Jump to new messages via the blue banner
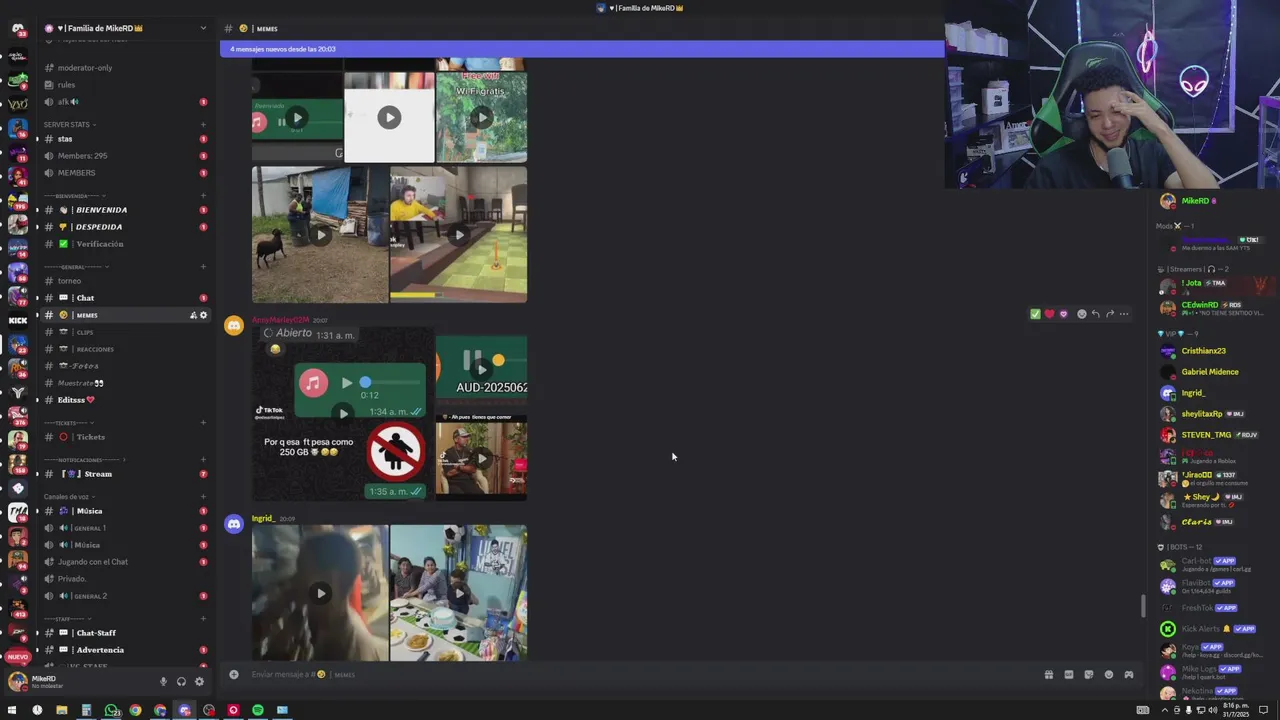 pos(582,49)
